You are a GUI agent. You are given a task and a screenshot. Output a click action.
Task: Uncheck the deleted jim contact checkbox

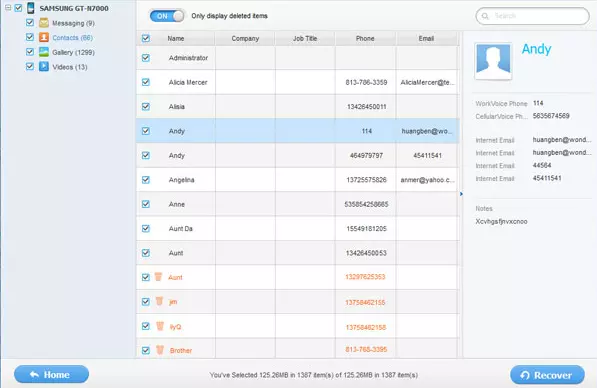click(x=146, y=302)
